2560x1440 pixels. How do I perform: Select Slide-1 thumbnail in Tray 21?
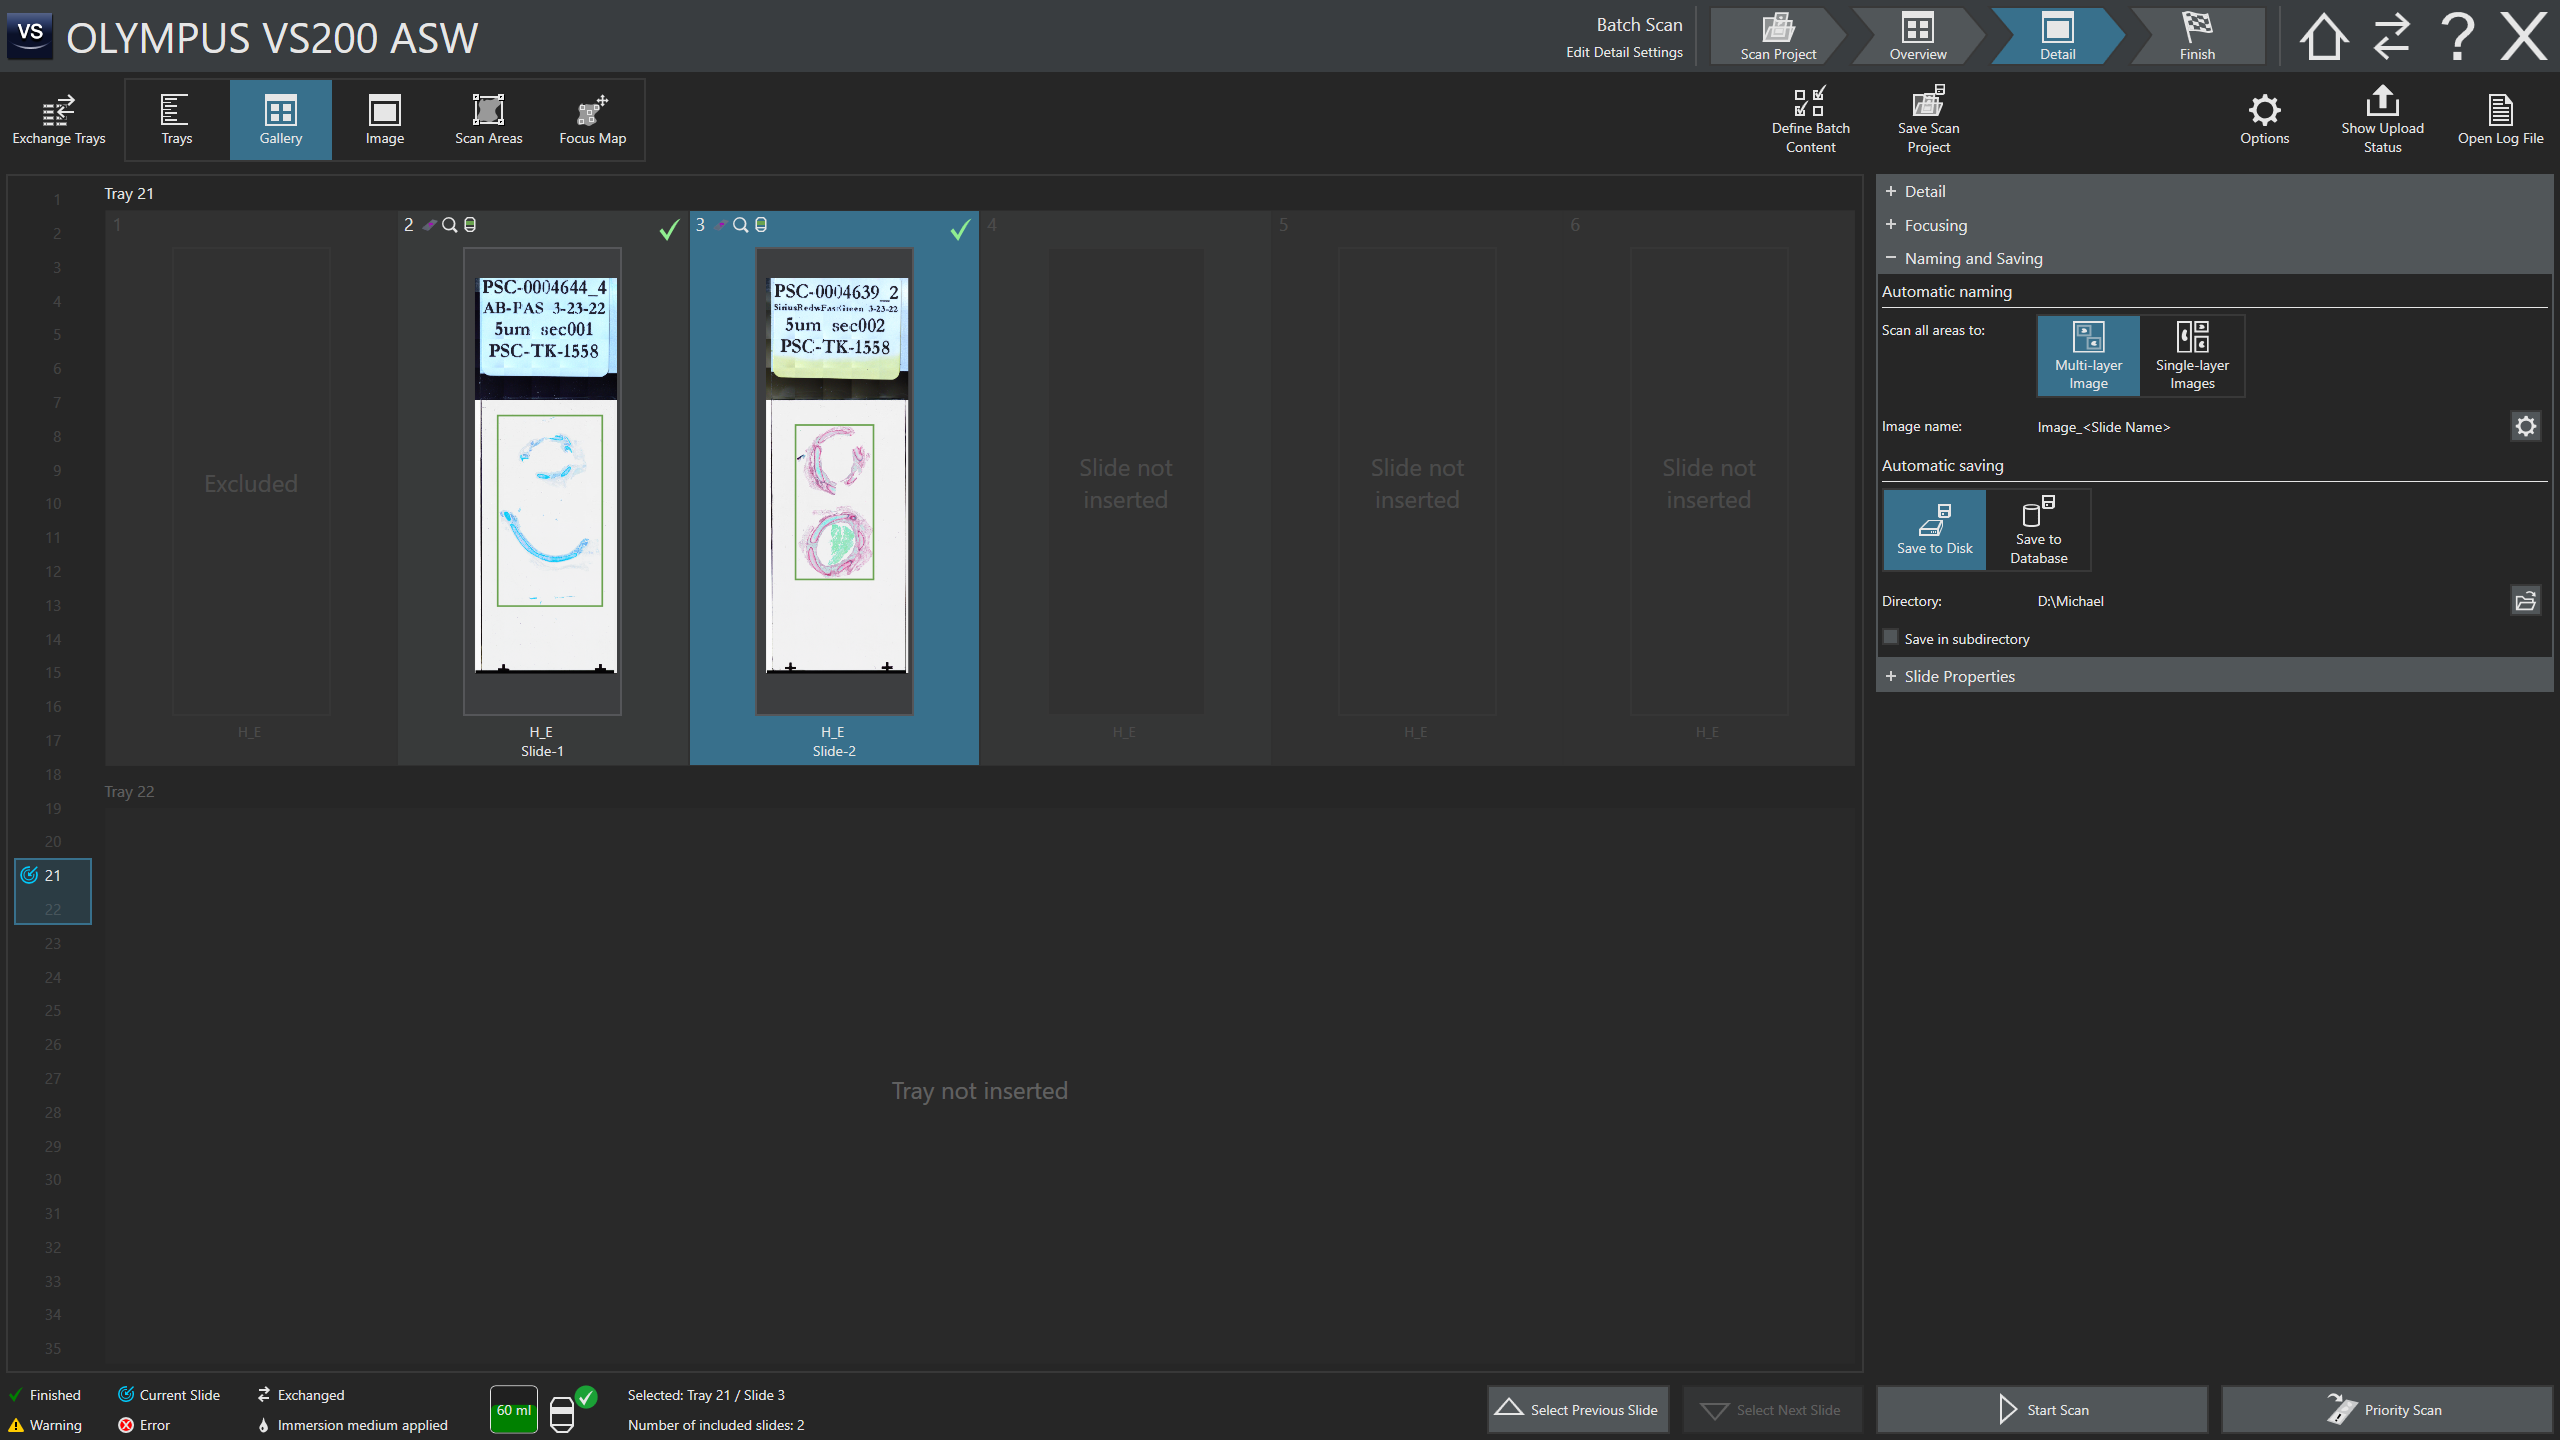[543, 480]
